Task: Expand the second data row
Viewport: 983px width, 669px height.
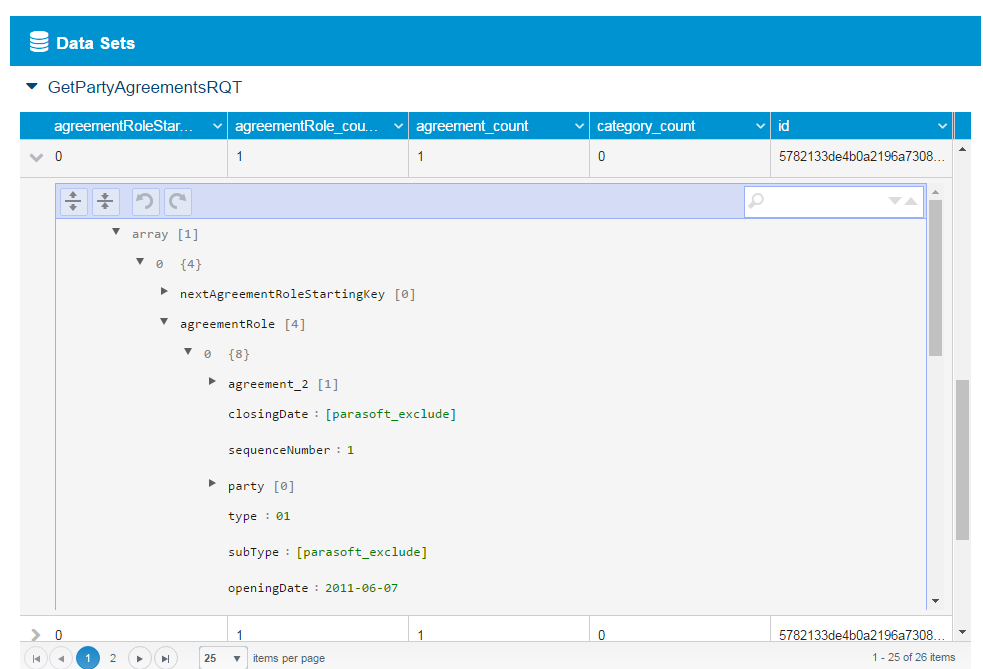Action: (36, 635)
